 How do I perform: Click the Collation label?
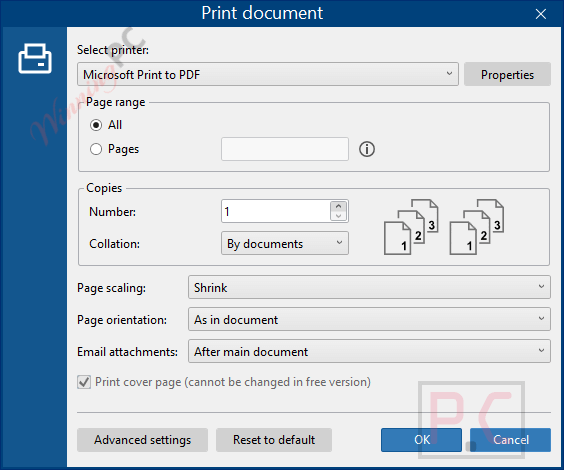(114, 244)
